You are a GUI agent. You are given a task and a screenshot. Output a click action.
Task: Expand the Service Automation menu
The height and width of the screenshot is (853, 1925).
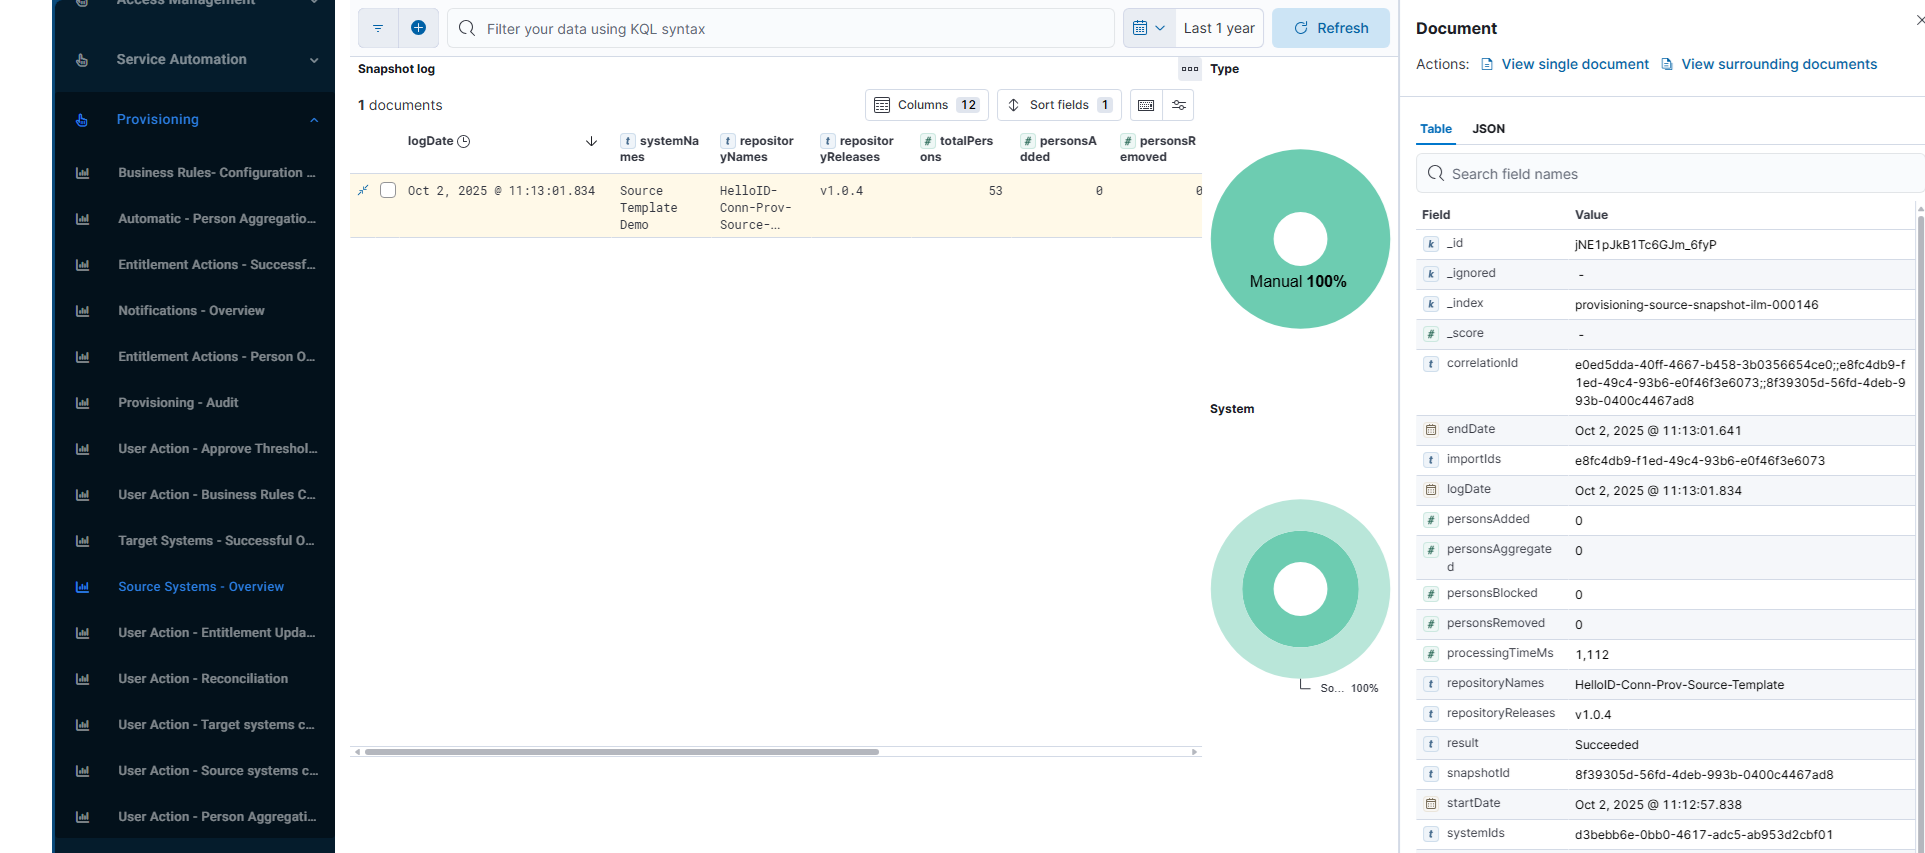pos(195,60)
